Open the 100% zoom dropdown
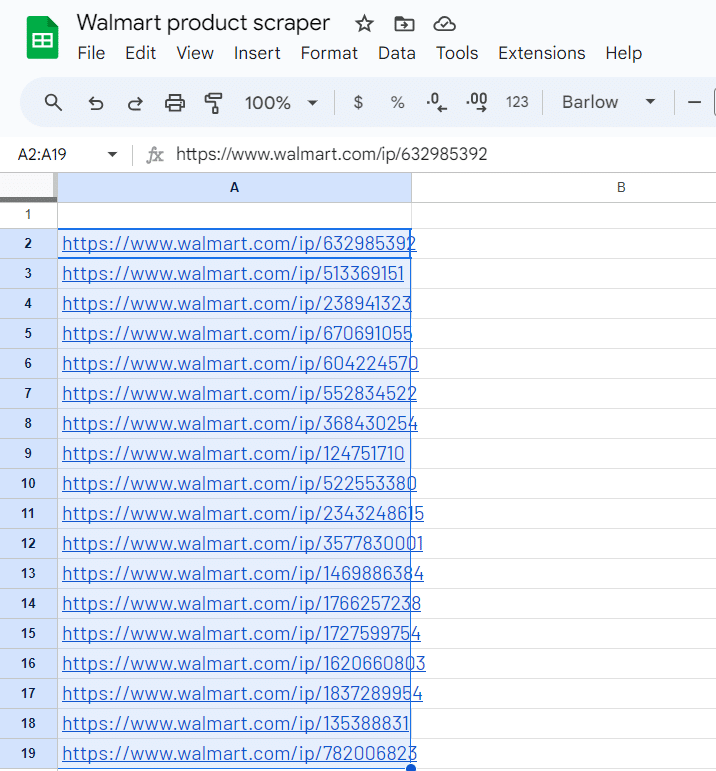The image size is (716, 771). click(281, 102)
